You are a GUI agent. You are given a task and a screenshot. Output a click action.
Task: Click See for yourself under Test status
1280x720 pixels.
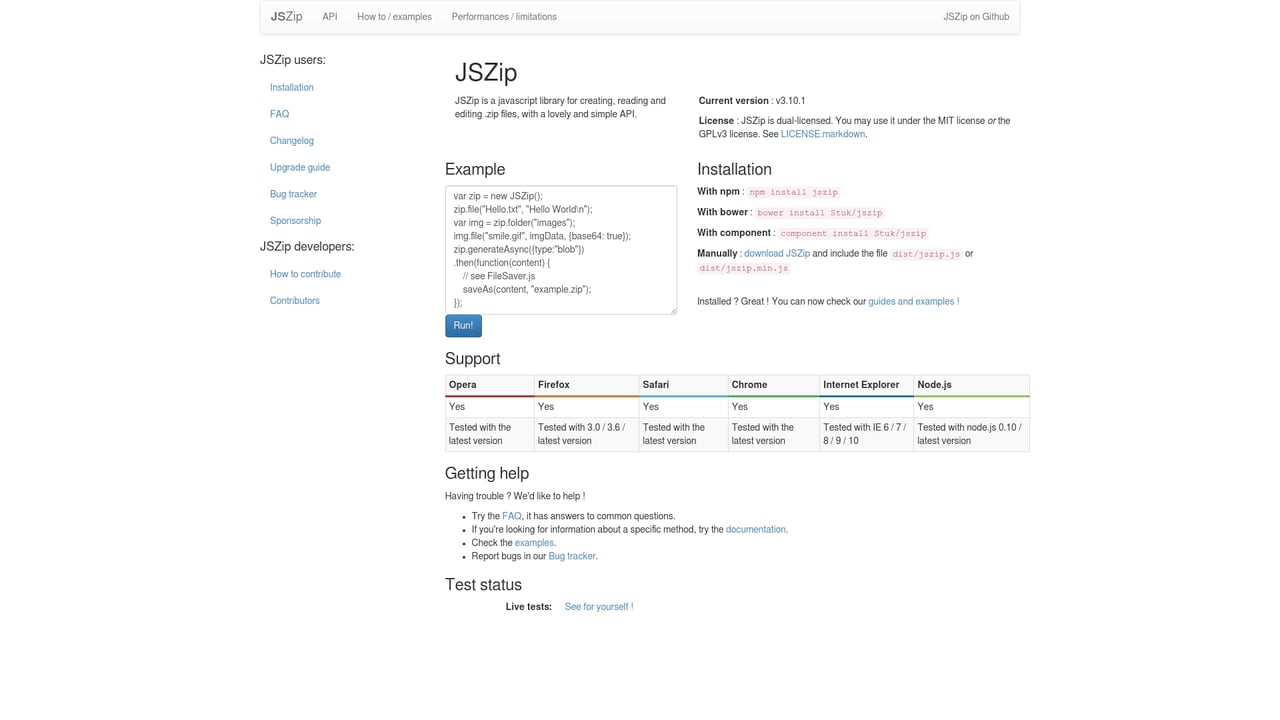[598, 606]
